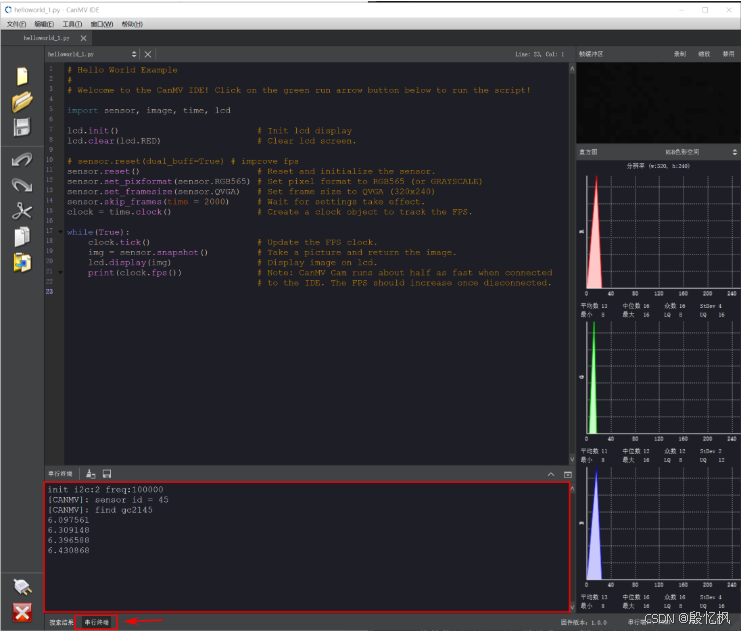Save the script with the floppy disk icon
Viewport: 742px width, 632px height.
(x=22, y=127)
